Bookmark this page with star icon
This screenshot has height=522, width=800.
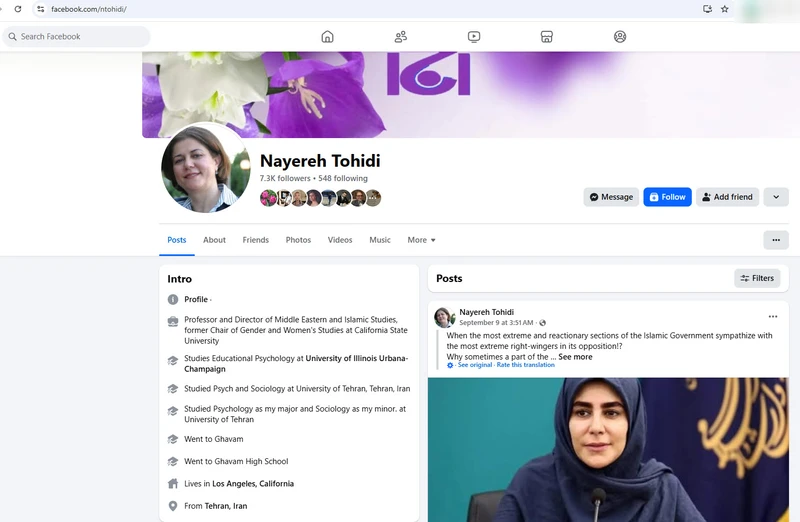pos(724,9)
